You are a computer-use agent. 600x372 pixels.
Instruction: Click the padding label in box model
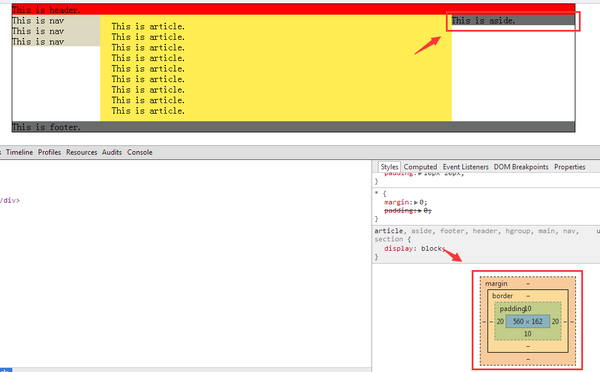coord(512,308)
